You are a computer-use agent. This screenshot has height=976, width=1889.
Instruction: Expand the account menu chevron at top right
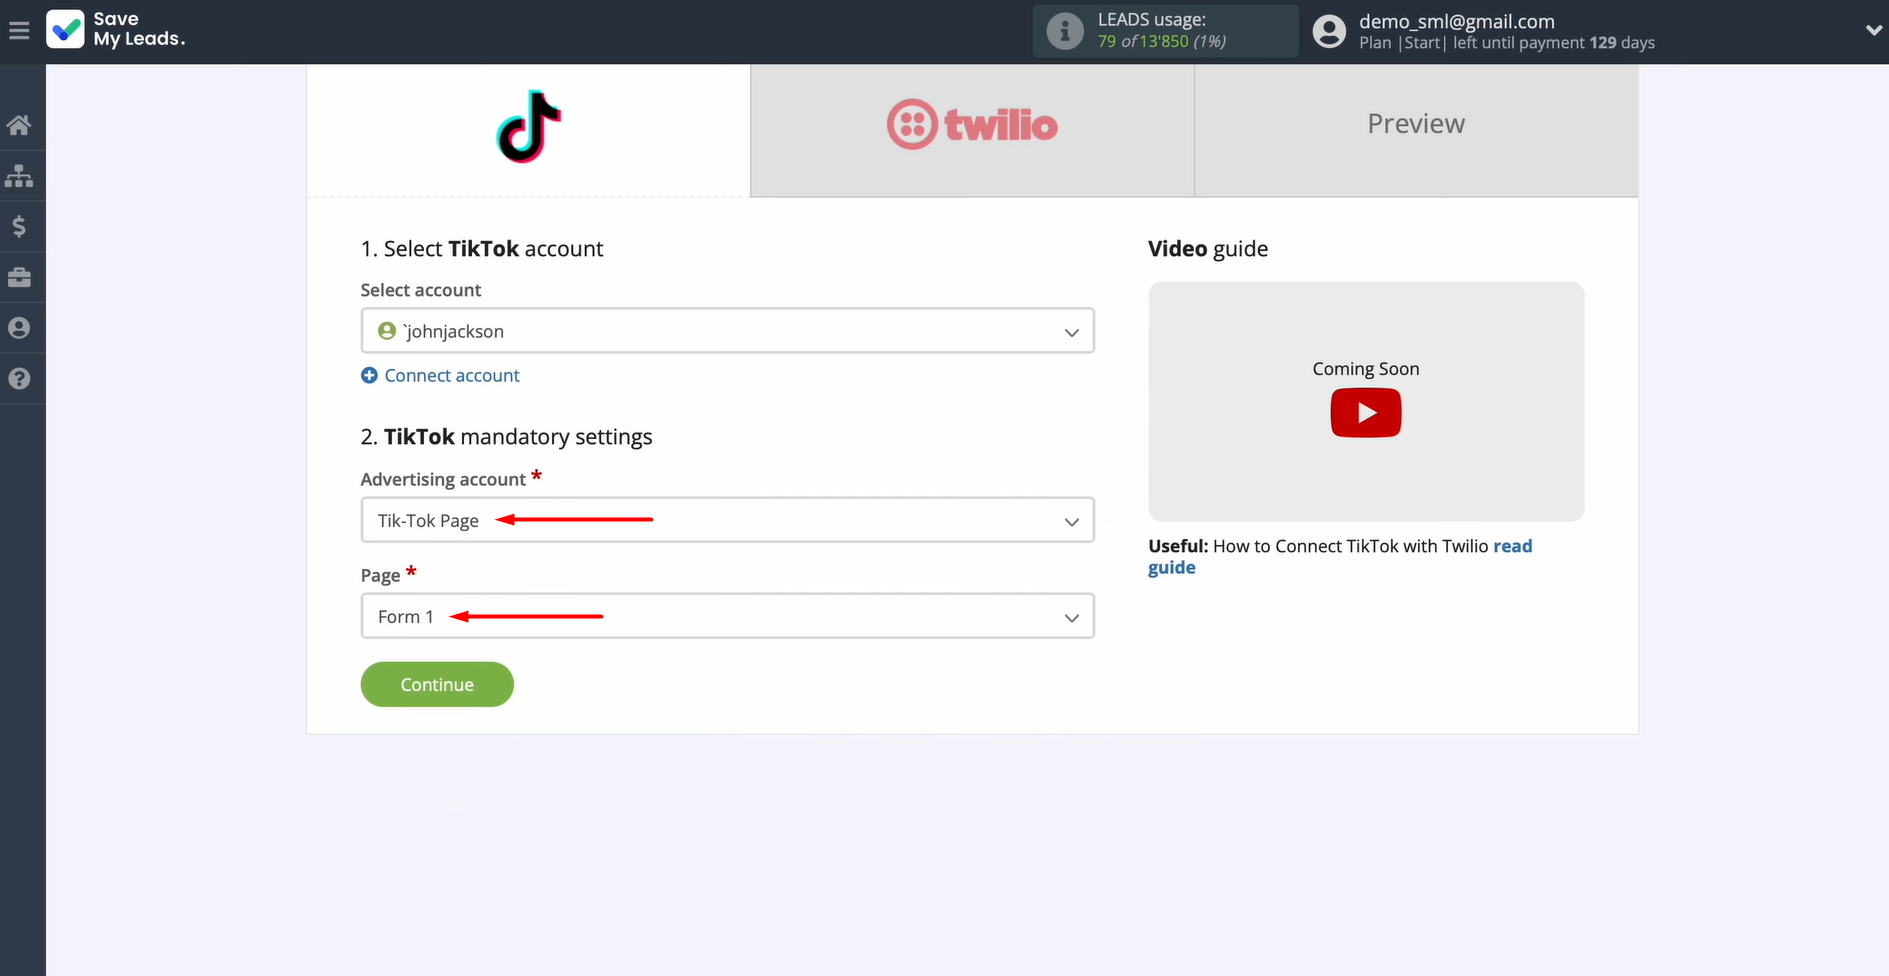(1874, 30)
